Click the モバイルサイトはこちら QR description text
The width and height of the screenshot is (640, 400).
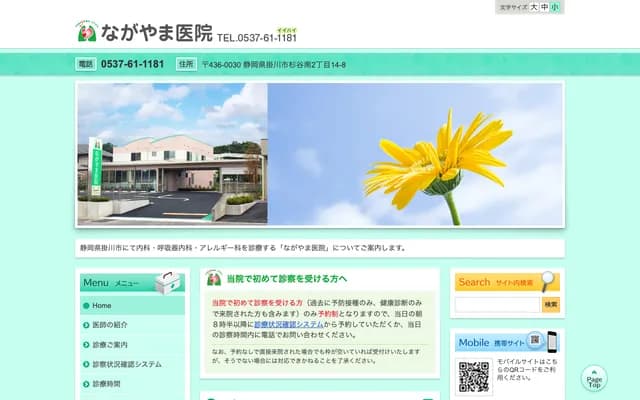click(x=527, y=370)
